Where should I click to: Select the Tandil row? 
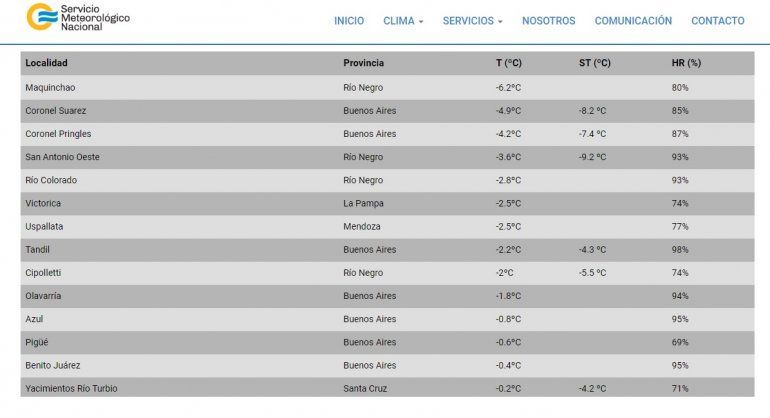coord(38,249)
